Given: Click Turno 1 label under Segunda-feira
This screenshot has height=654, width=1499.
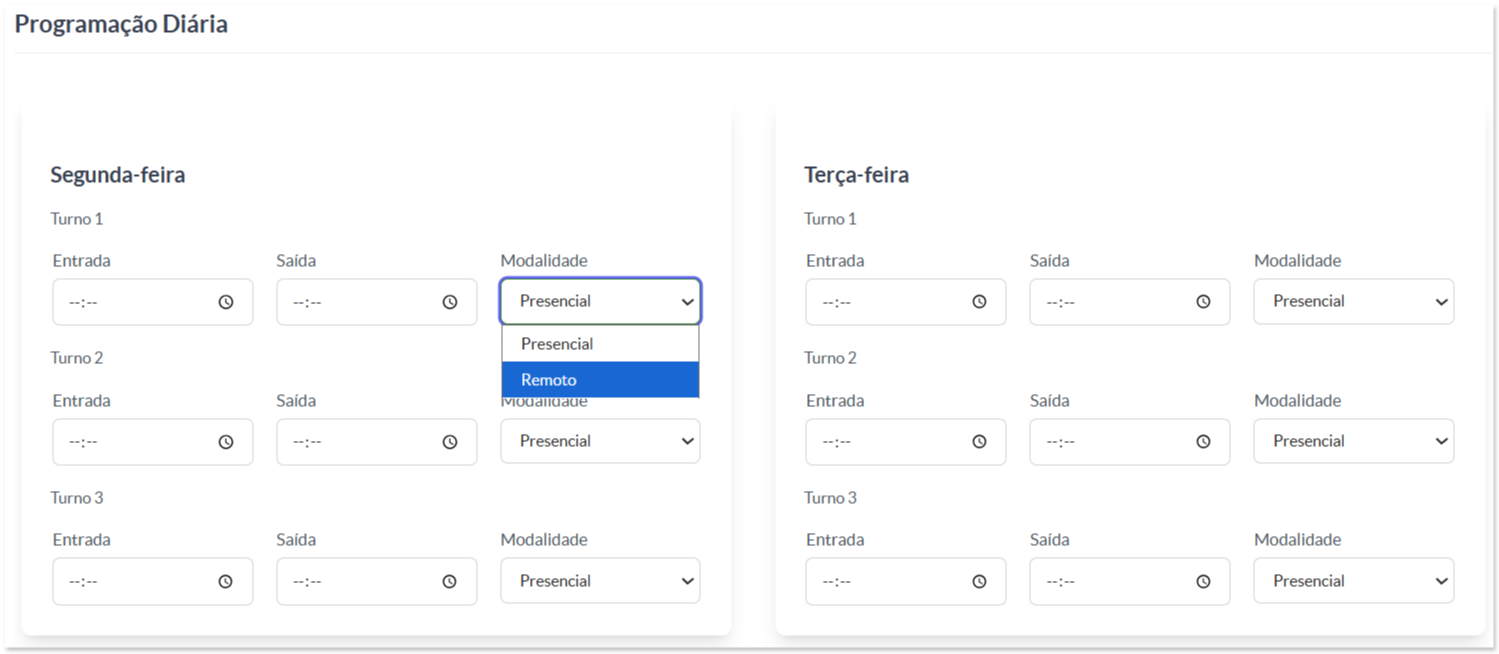Looking at the screenshot, I should click(77, 218).
